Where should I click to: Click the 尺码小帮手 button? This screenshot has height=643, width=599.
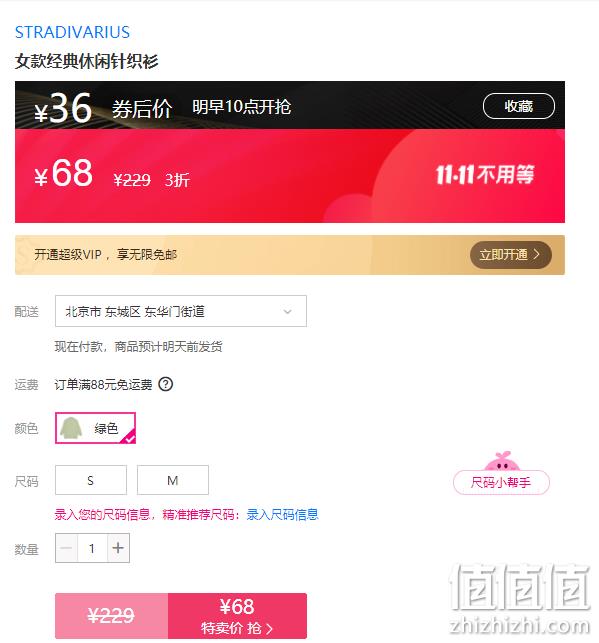(501, 482)
